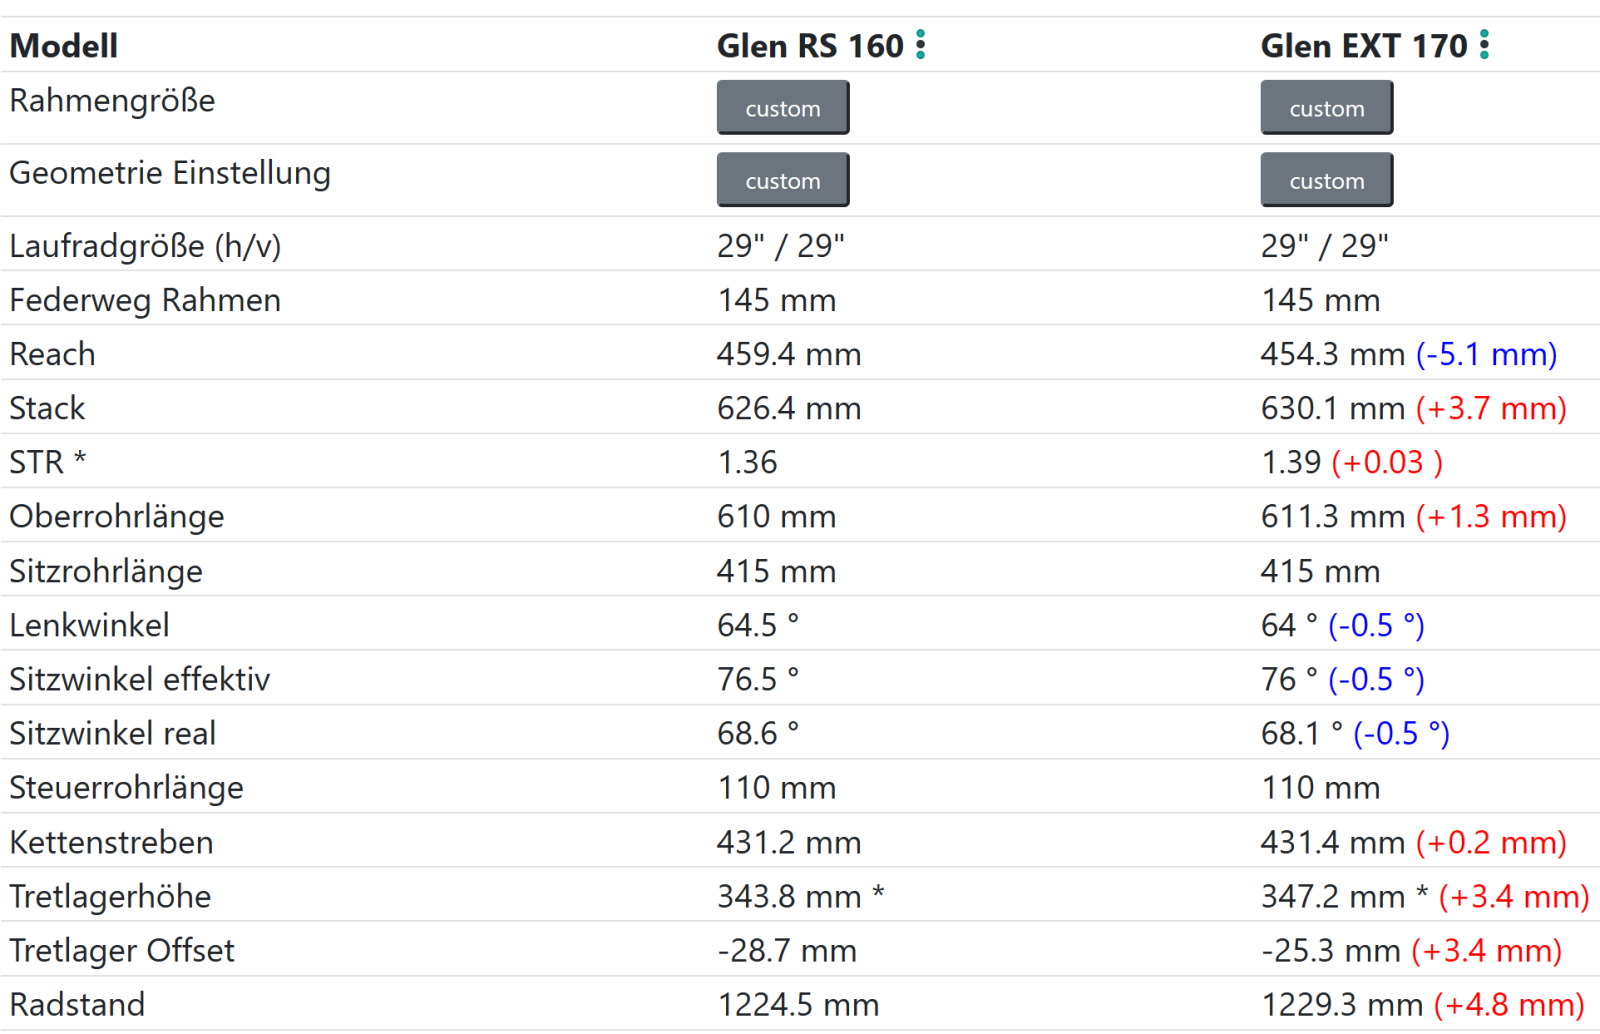Click the Radstand row label
The width and height of the screenshot is (1600, 1034).
click(78, 1004)
